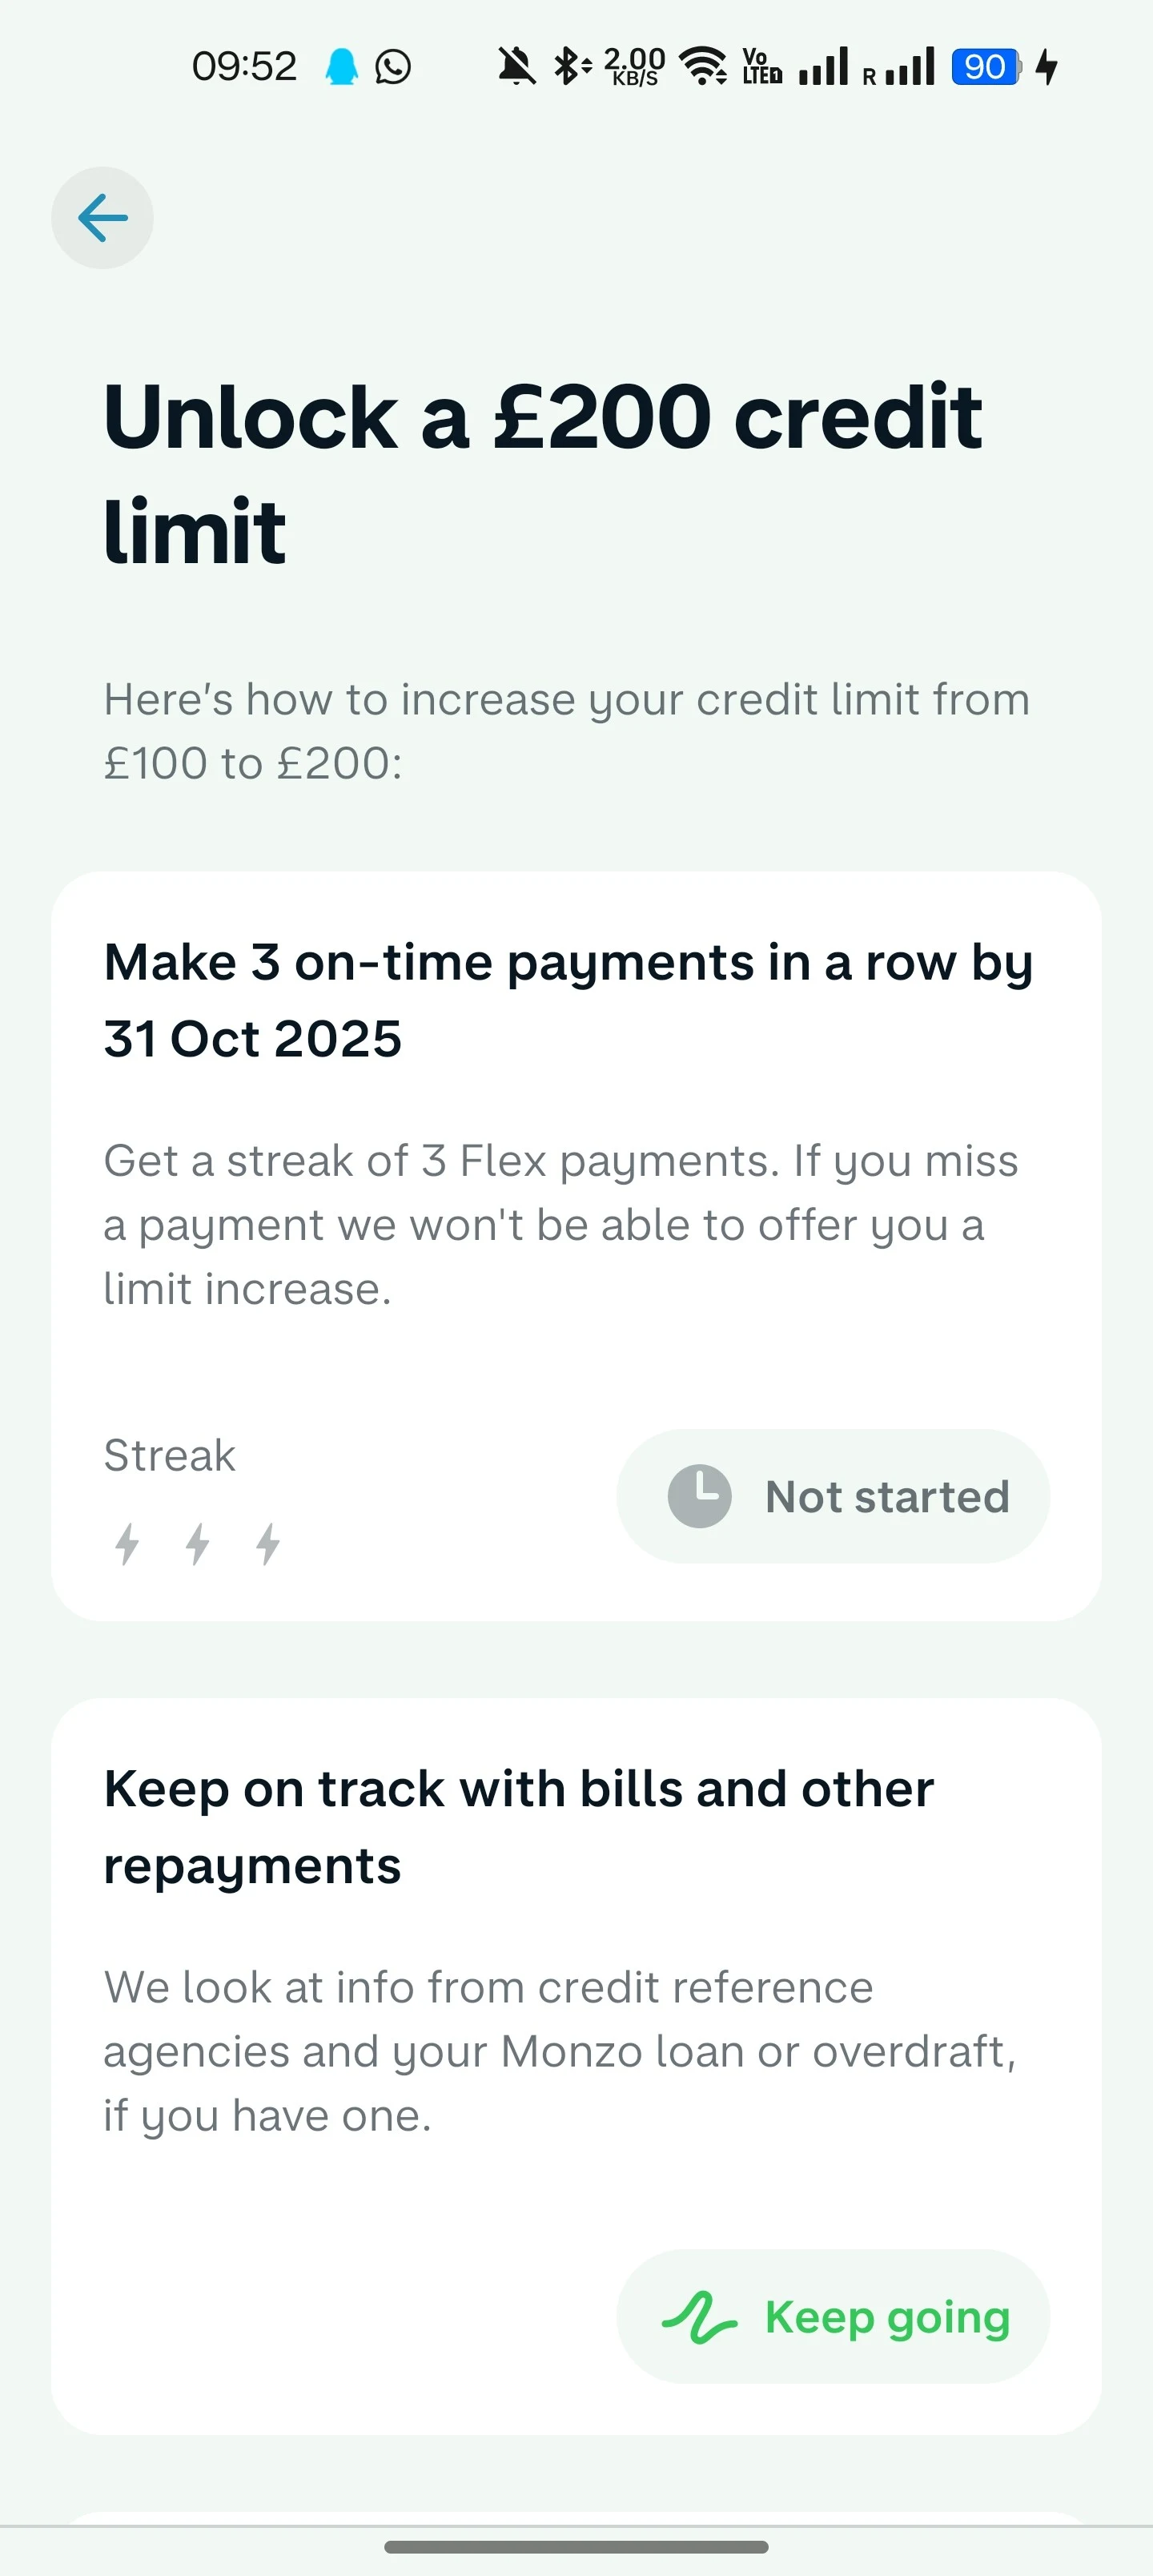
Task: Tap the QQ penguin notification icon
Action: (x=342, y=67)
